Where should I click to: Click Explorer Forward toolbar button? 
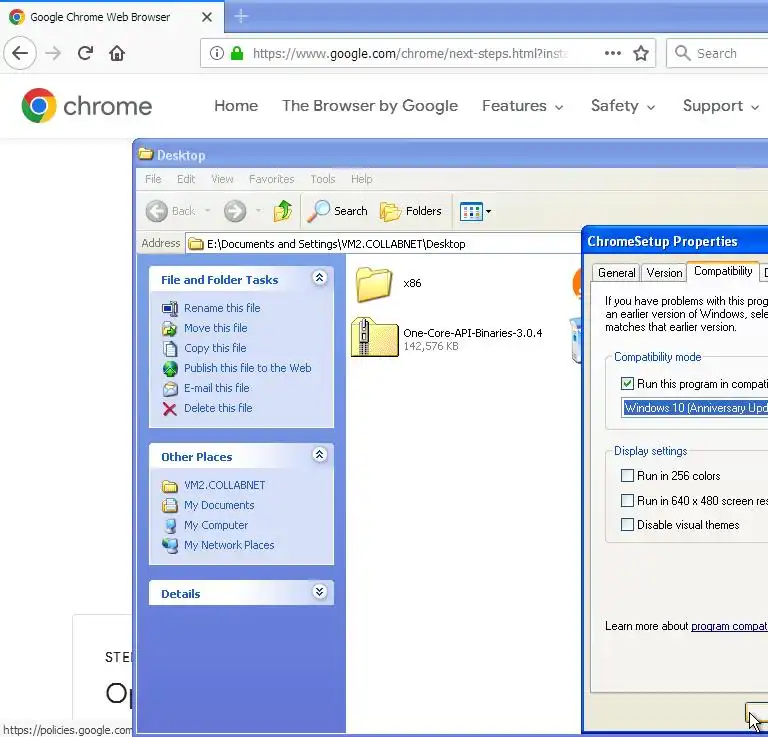tap(235, 211)
